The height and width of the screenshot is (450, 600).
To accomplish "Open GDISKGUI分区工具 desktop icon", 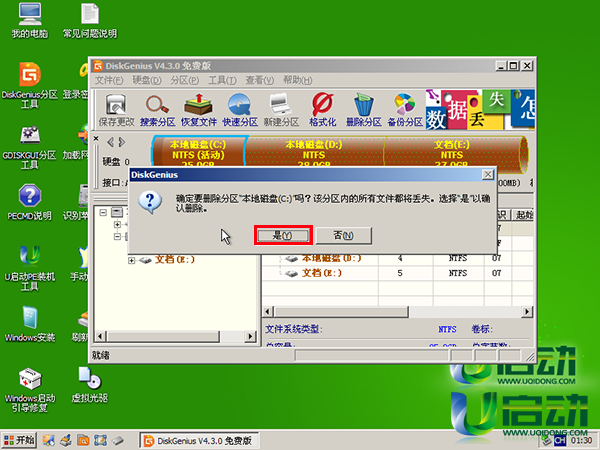I will [x=30, y=147].
